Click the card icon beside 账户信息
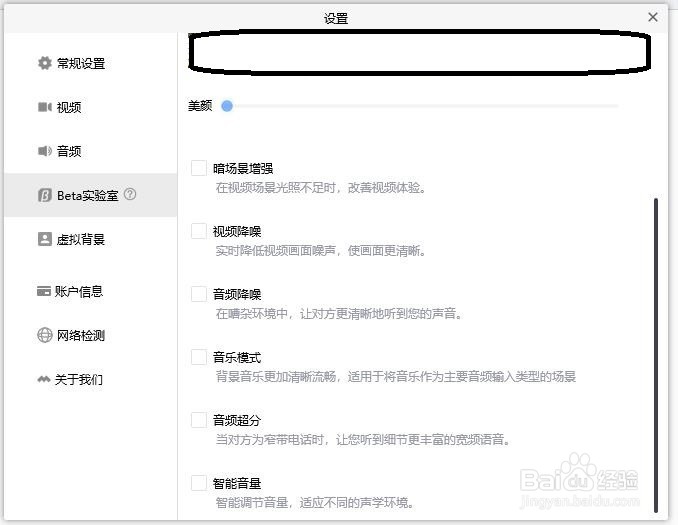Image resolution: width=678 pixels, height=525 pixels. [x=44, y=291]
